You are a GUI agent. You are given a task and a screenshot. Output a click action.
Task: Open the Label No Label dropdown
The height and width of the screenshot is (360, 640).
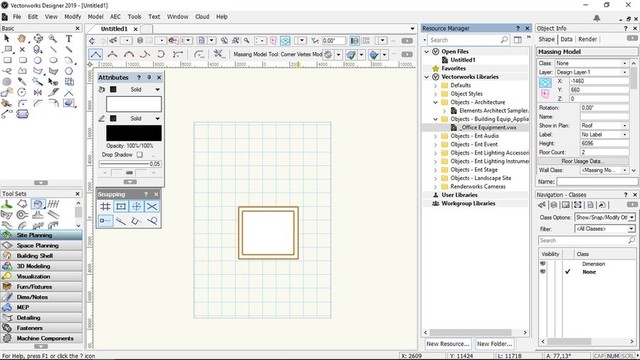(604, 135)
